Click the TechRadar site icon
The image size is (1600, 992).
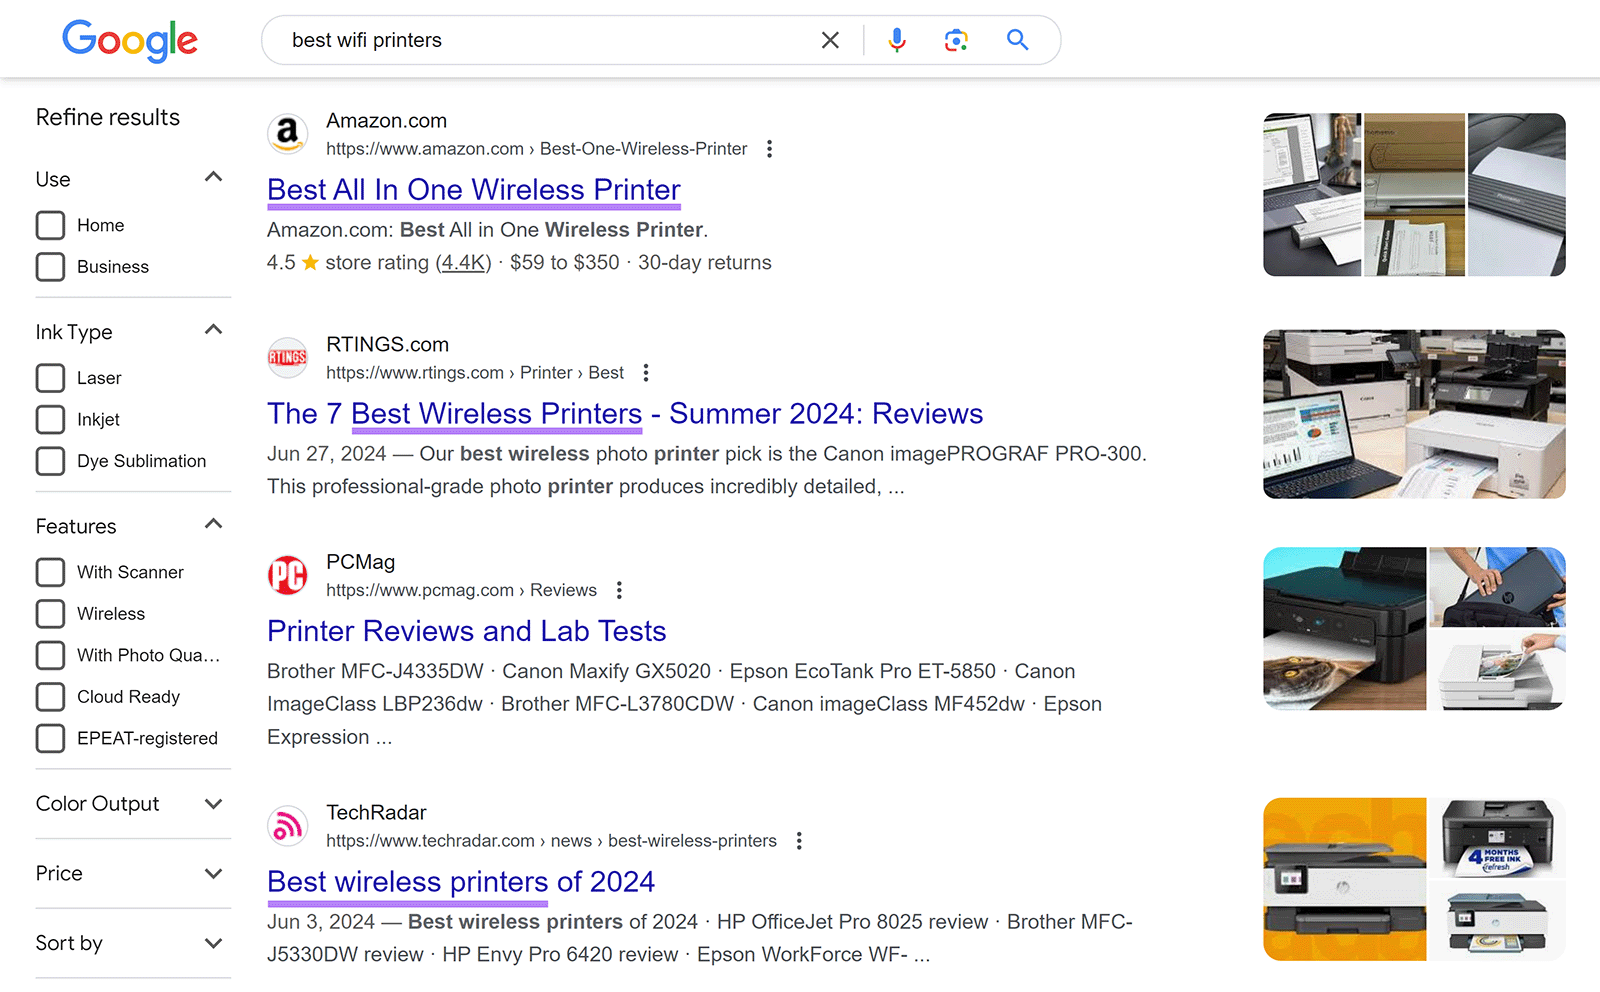coord(287,826)
